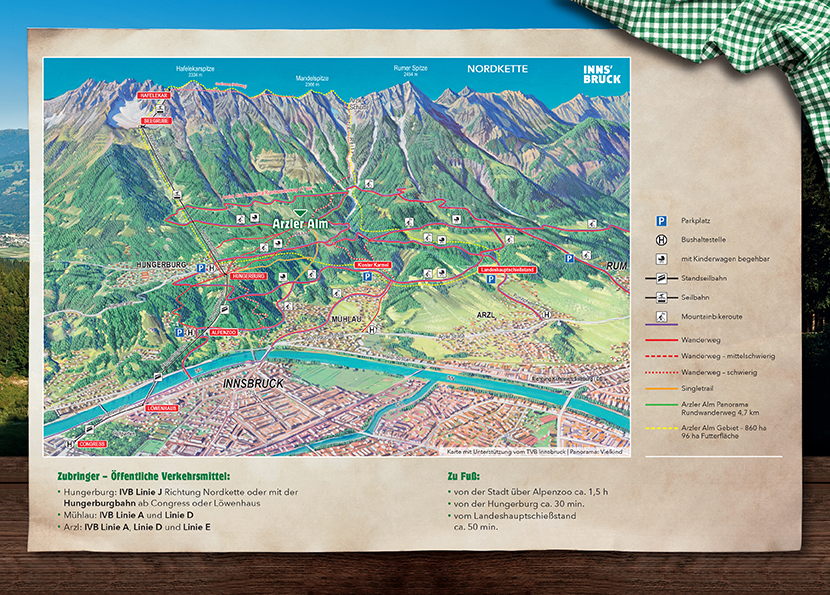Click the red HAFELEKAR station label

pyautogui.click(x=154, y=95)
